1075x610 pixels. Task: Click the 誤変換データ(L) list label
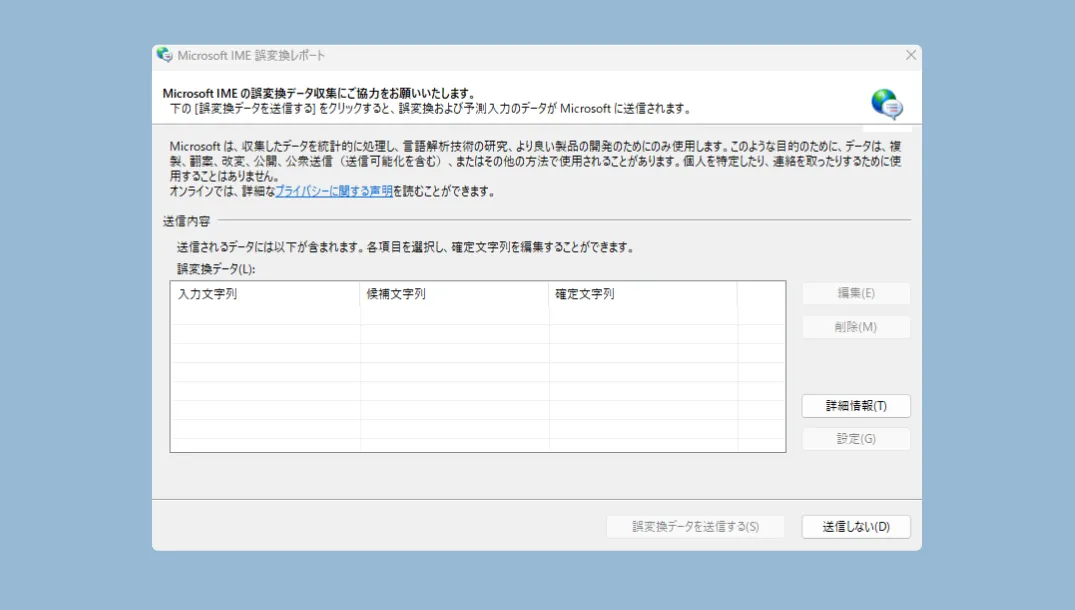point(216,268)
